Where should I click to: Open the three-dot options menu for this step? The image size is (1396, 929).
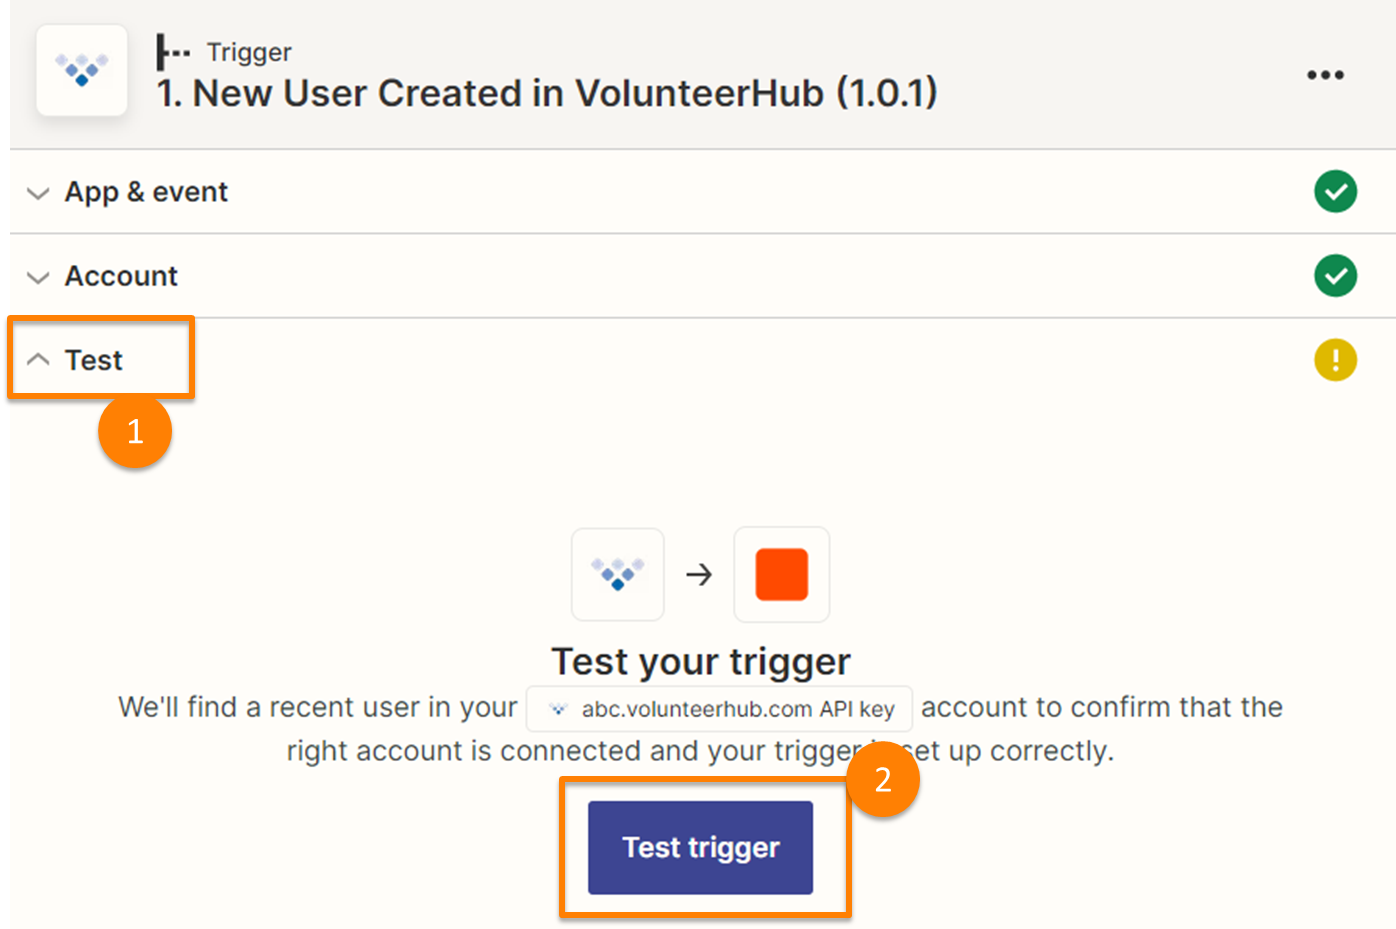pos(1324,74)
